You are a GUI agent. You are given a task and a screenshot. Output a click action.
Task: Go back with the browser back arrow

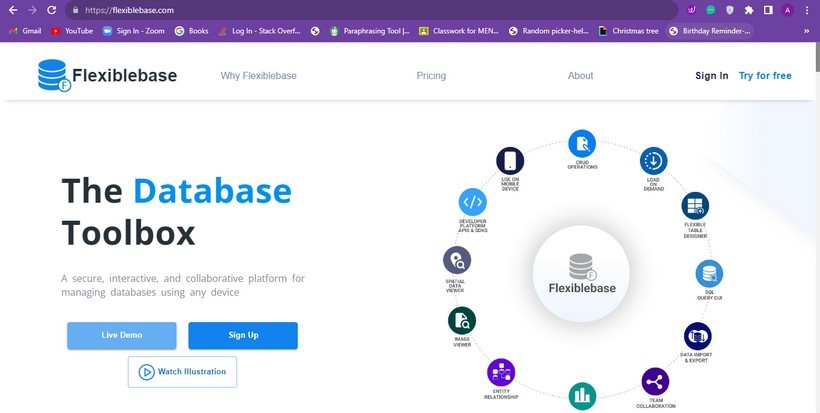pos(13,10)
